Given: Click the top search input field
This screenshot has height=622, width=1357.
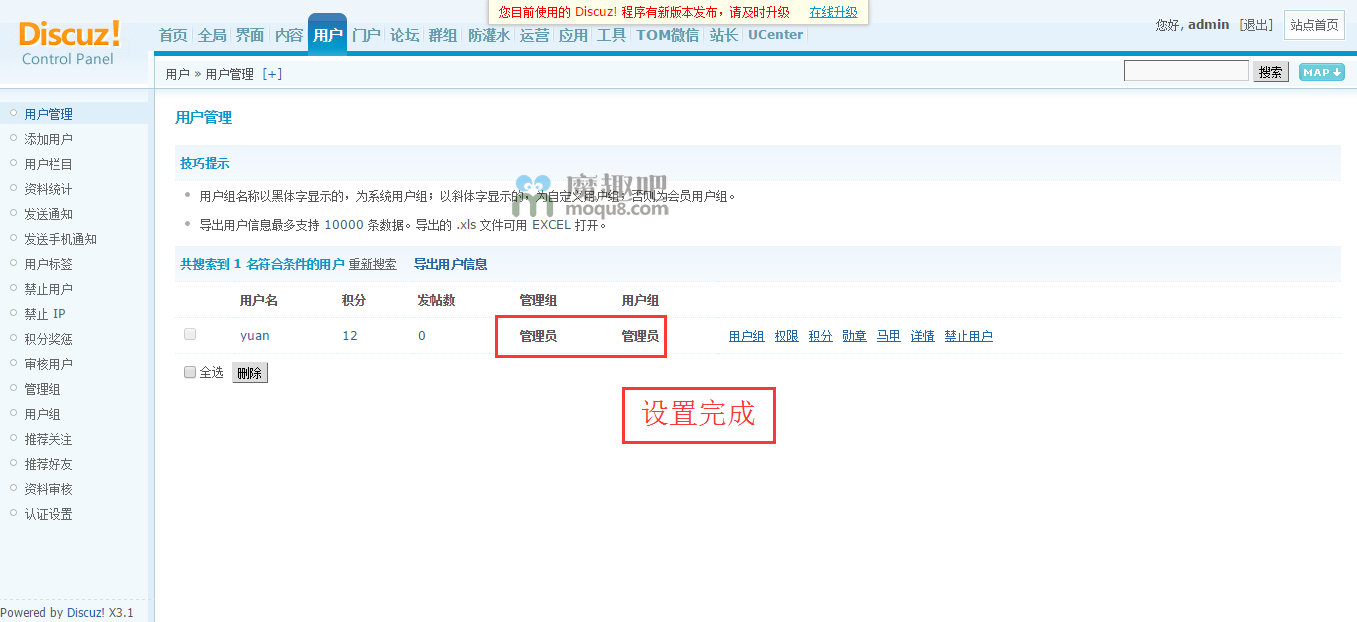Looking at the screenshot, I should (1186, 71).
